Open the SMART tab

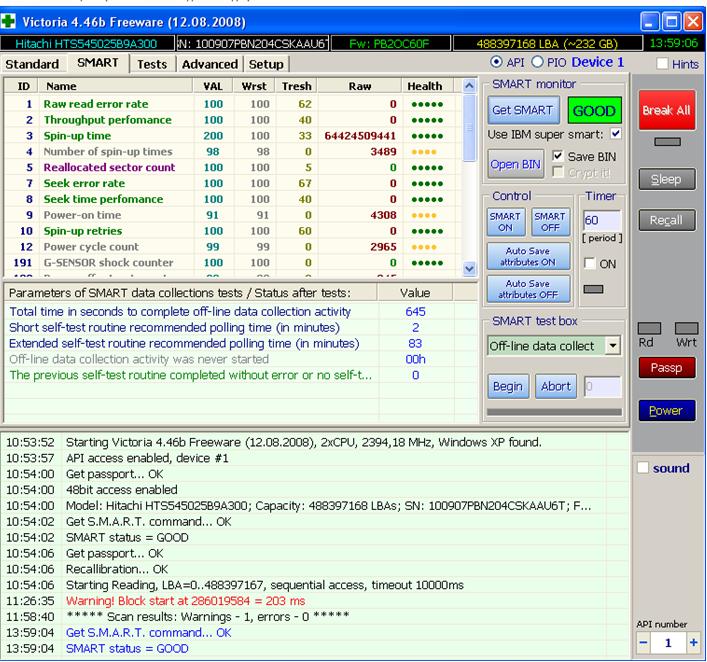[98, 63]
